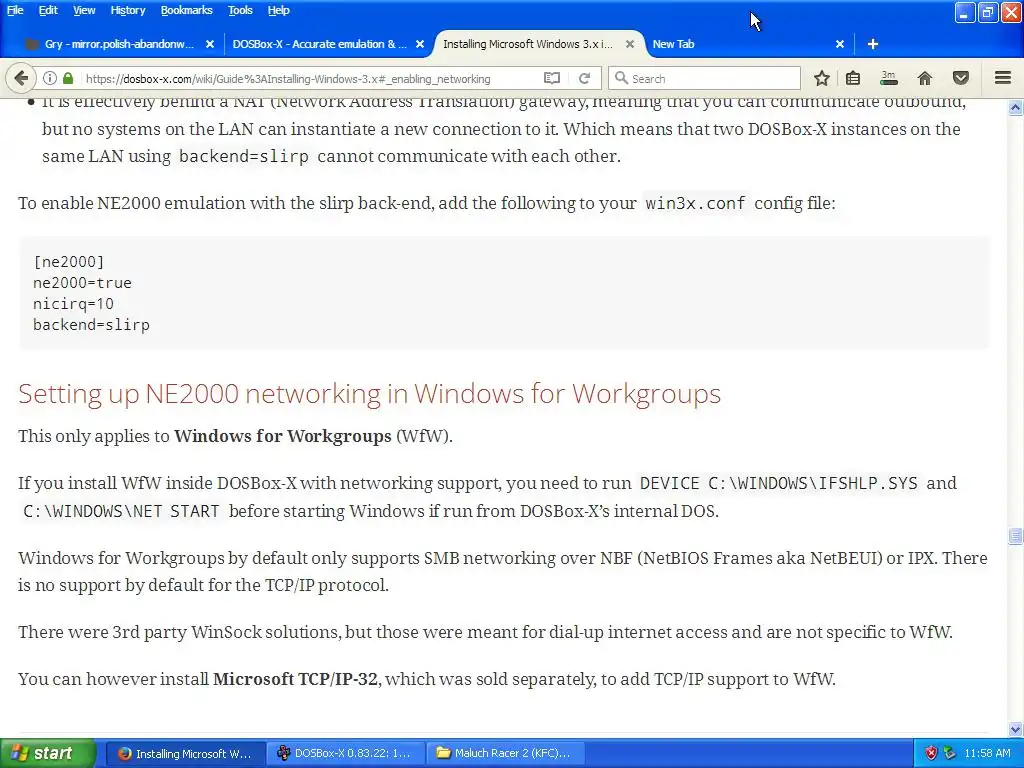The width and height of the screenshot is (1024, 768).
Task: Click the nicirq=10 config line
Action: (73, 304)
